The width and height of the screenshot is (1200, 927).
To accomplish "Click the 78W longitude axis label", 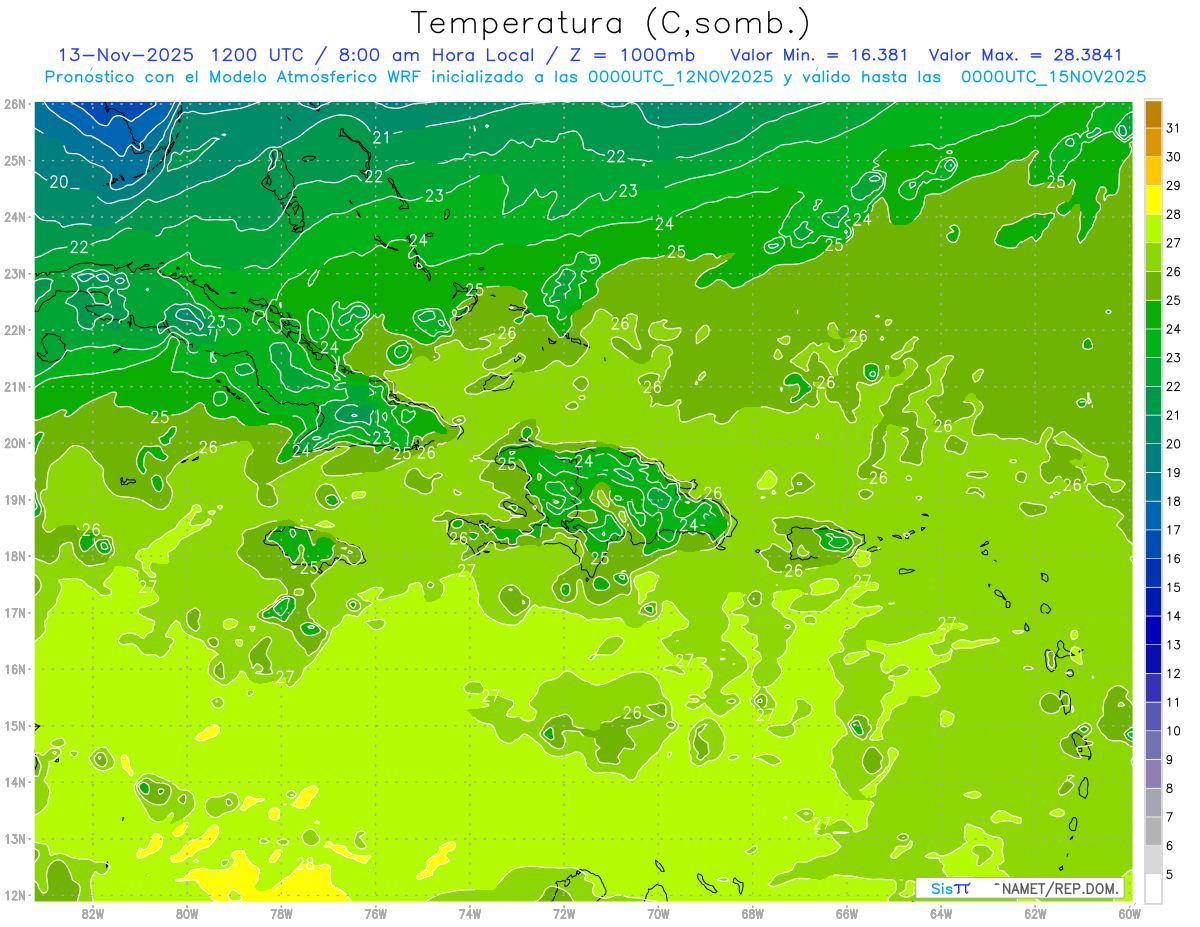I will [x=281, y=913].
